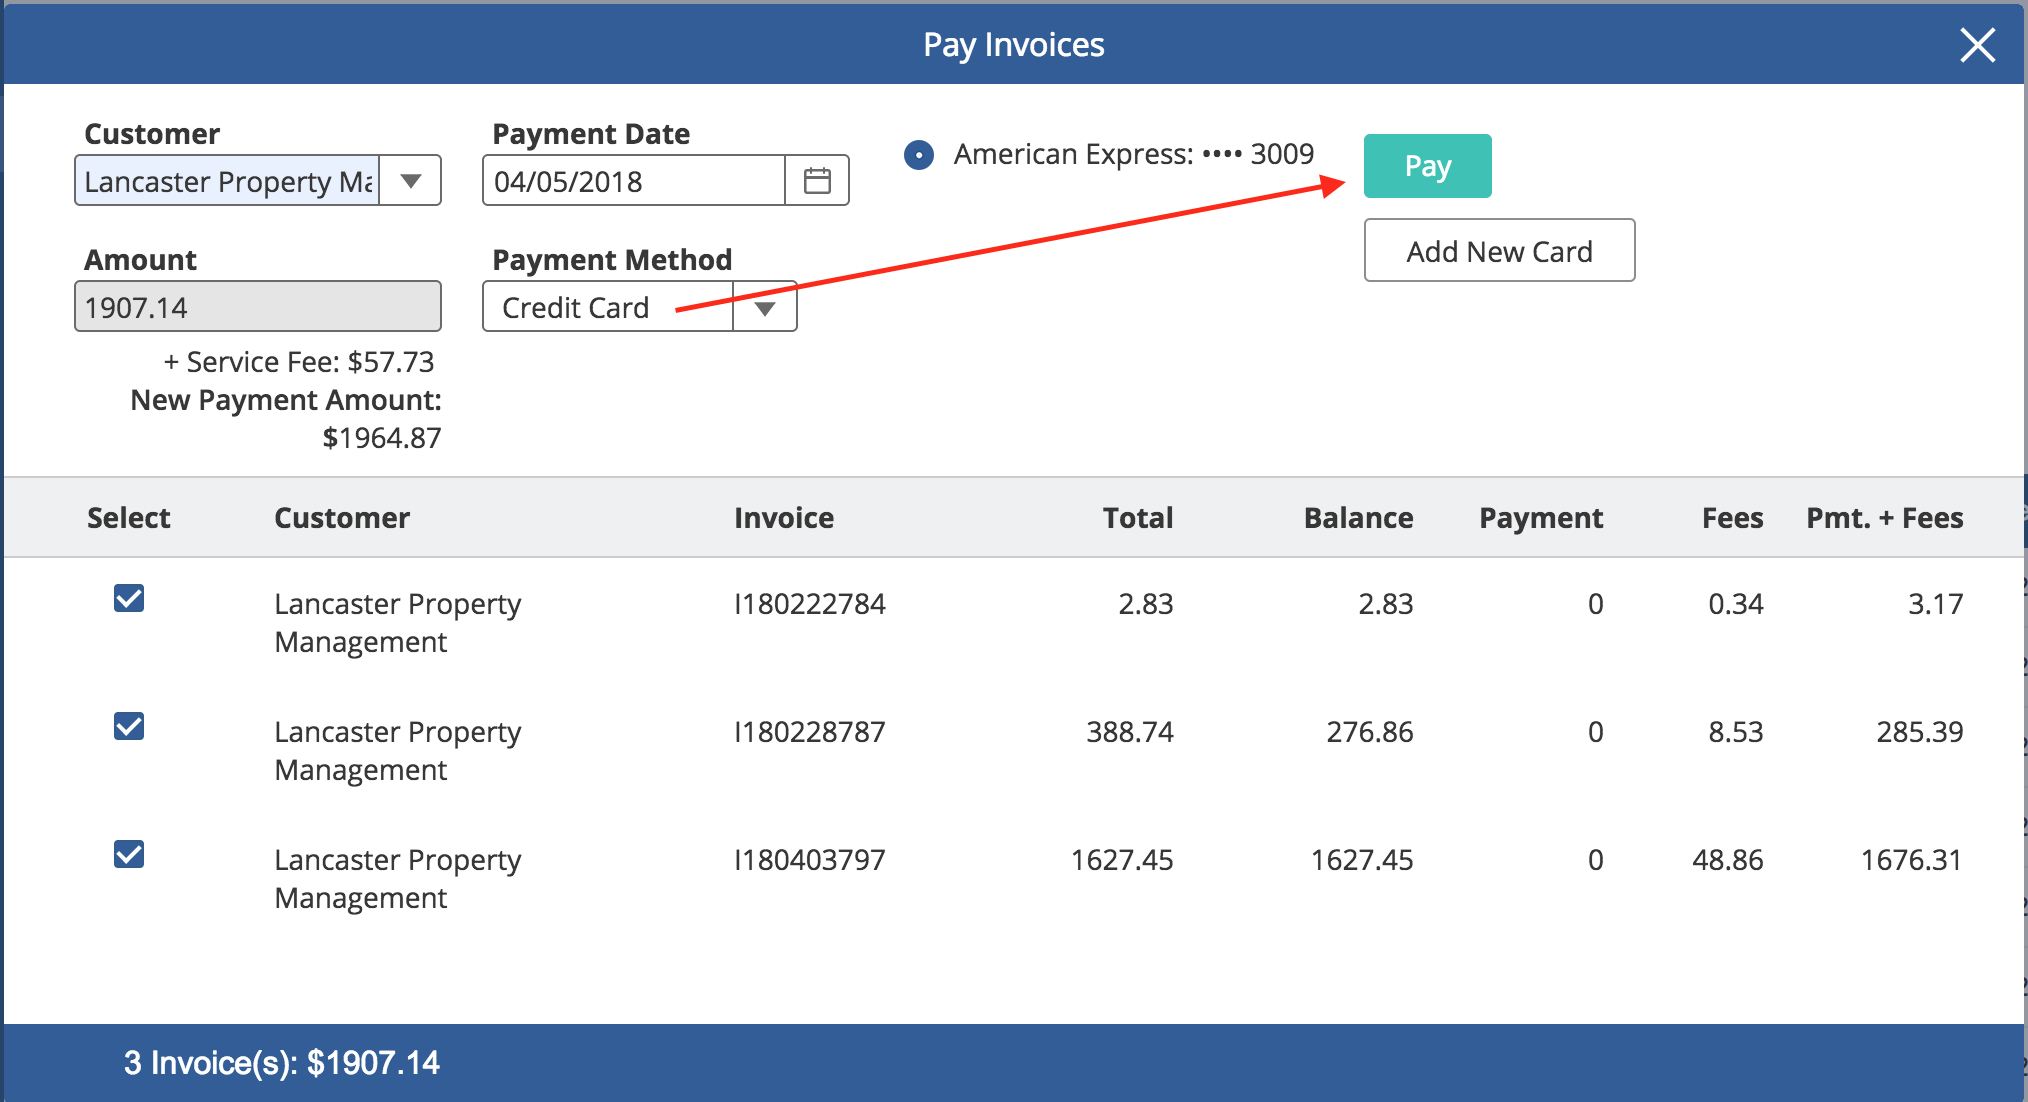Viewport: 2028px width, 1102px height.
Task: Expand the Payment Method dropdown arrow
Action: [x=765, y=308]
